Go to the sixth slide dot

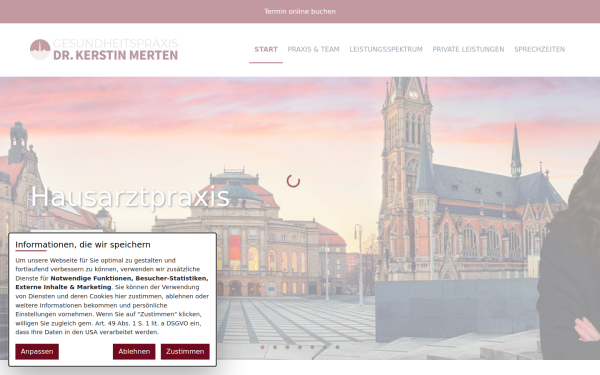(325, 347)
